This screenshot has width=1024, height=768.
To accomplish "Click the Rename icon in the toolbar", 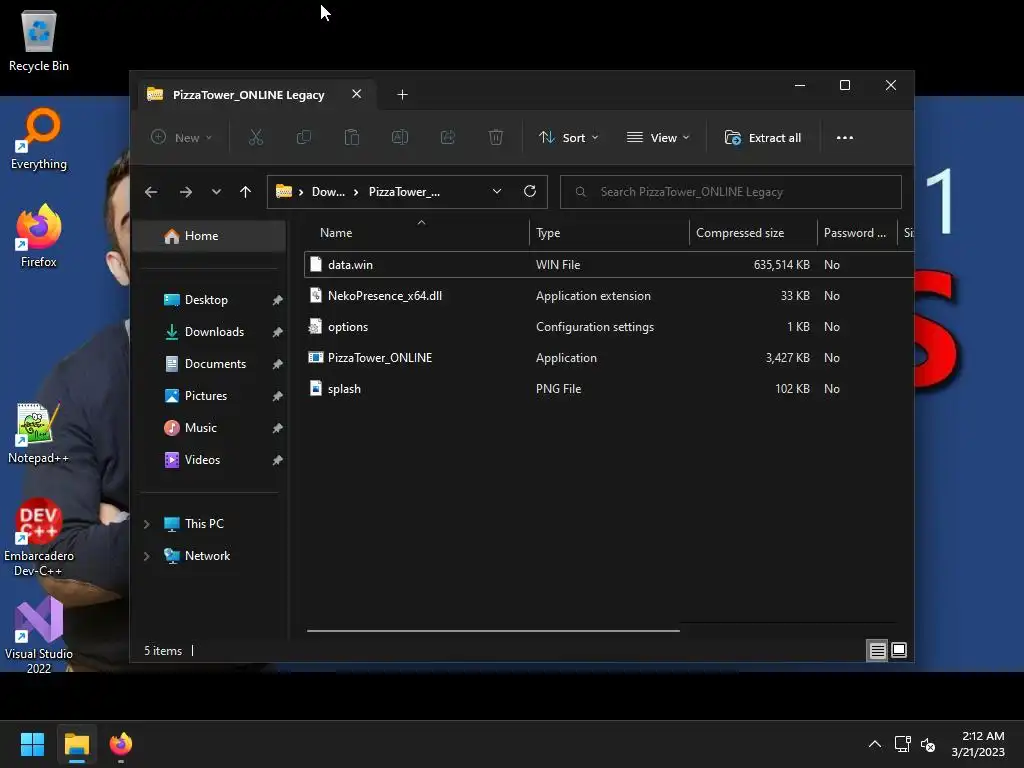I will tap(400, 138).
